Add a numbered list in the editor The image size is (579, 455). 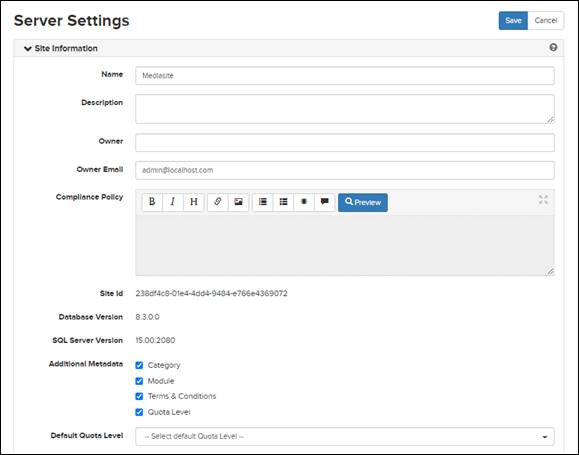click(263, 202)
